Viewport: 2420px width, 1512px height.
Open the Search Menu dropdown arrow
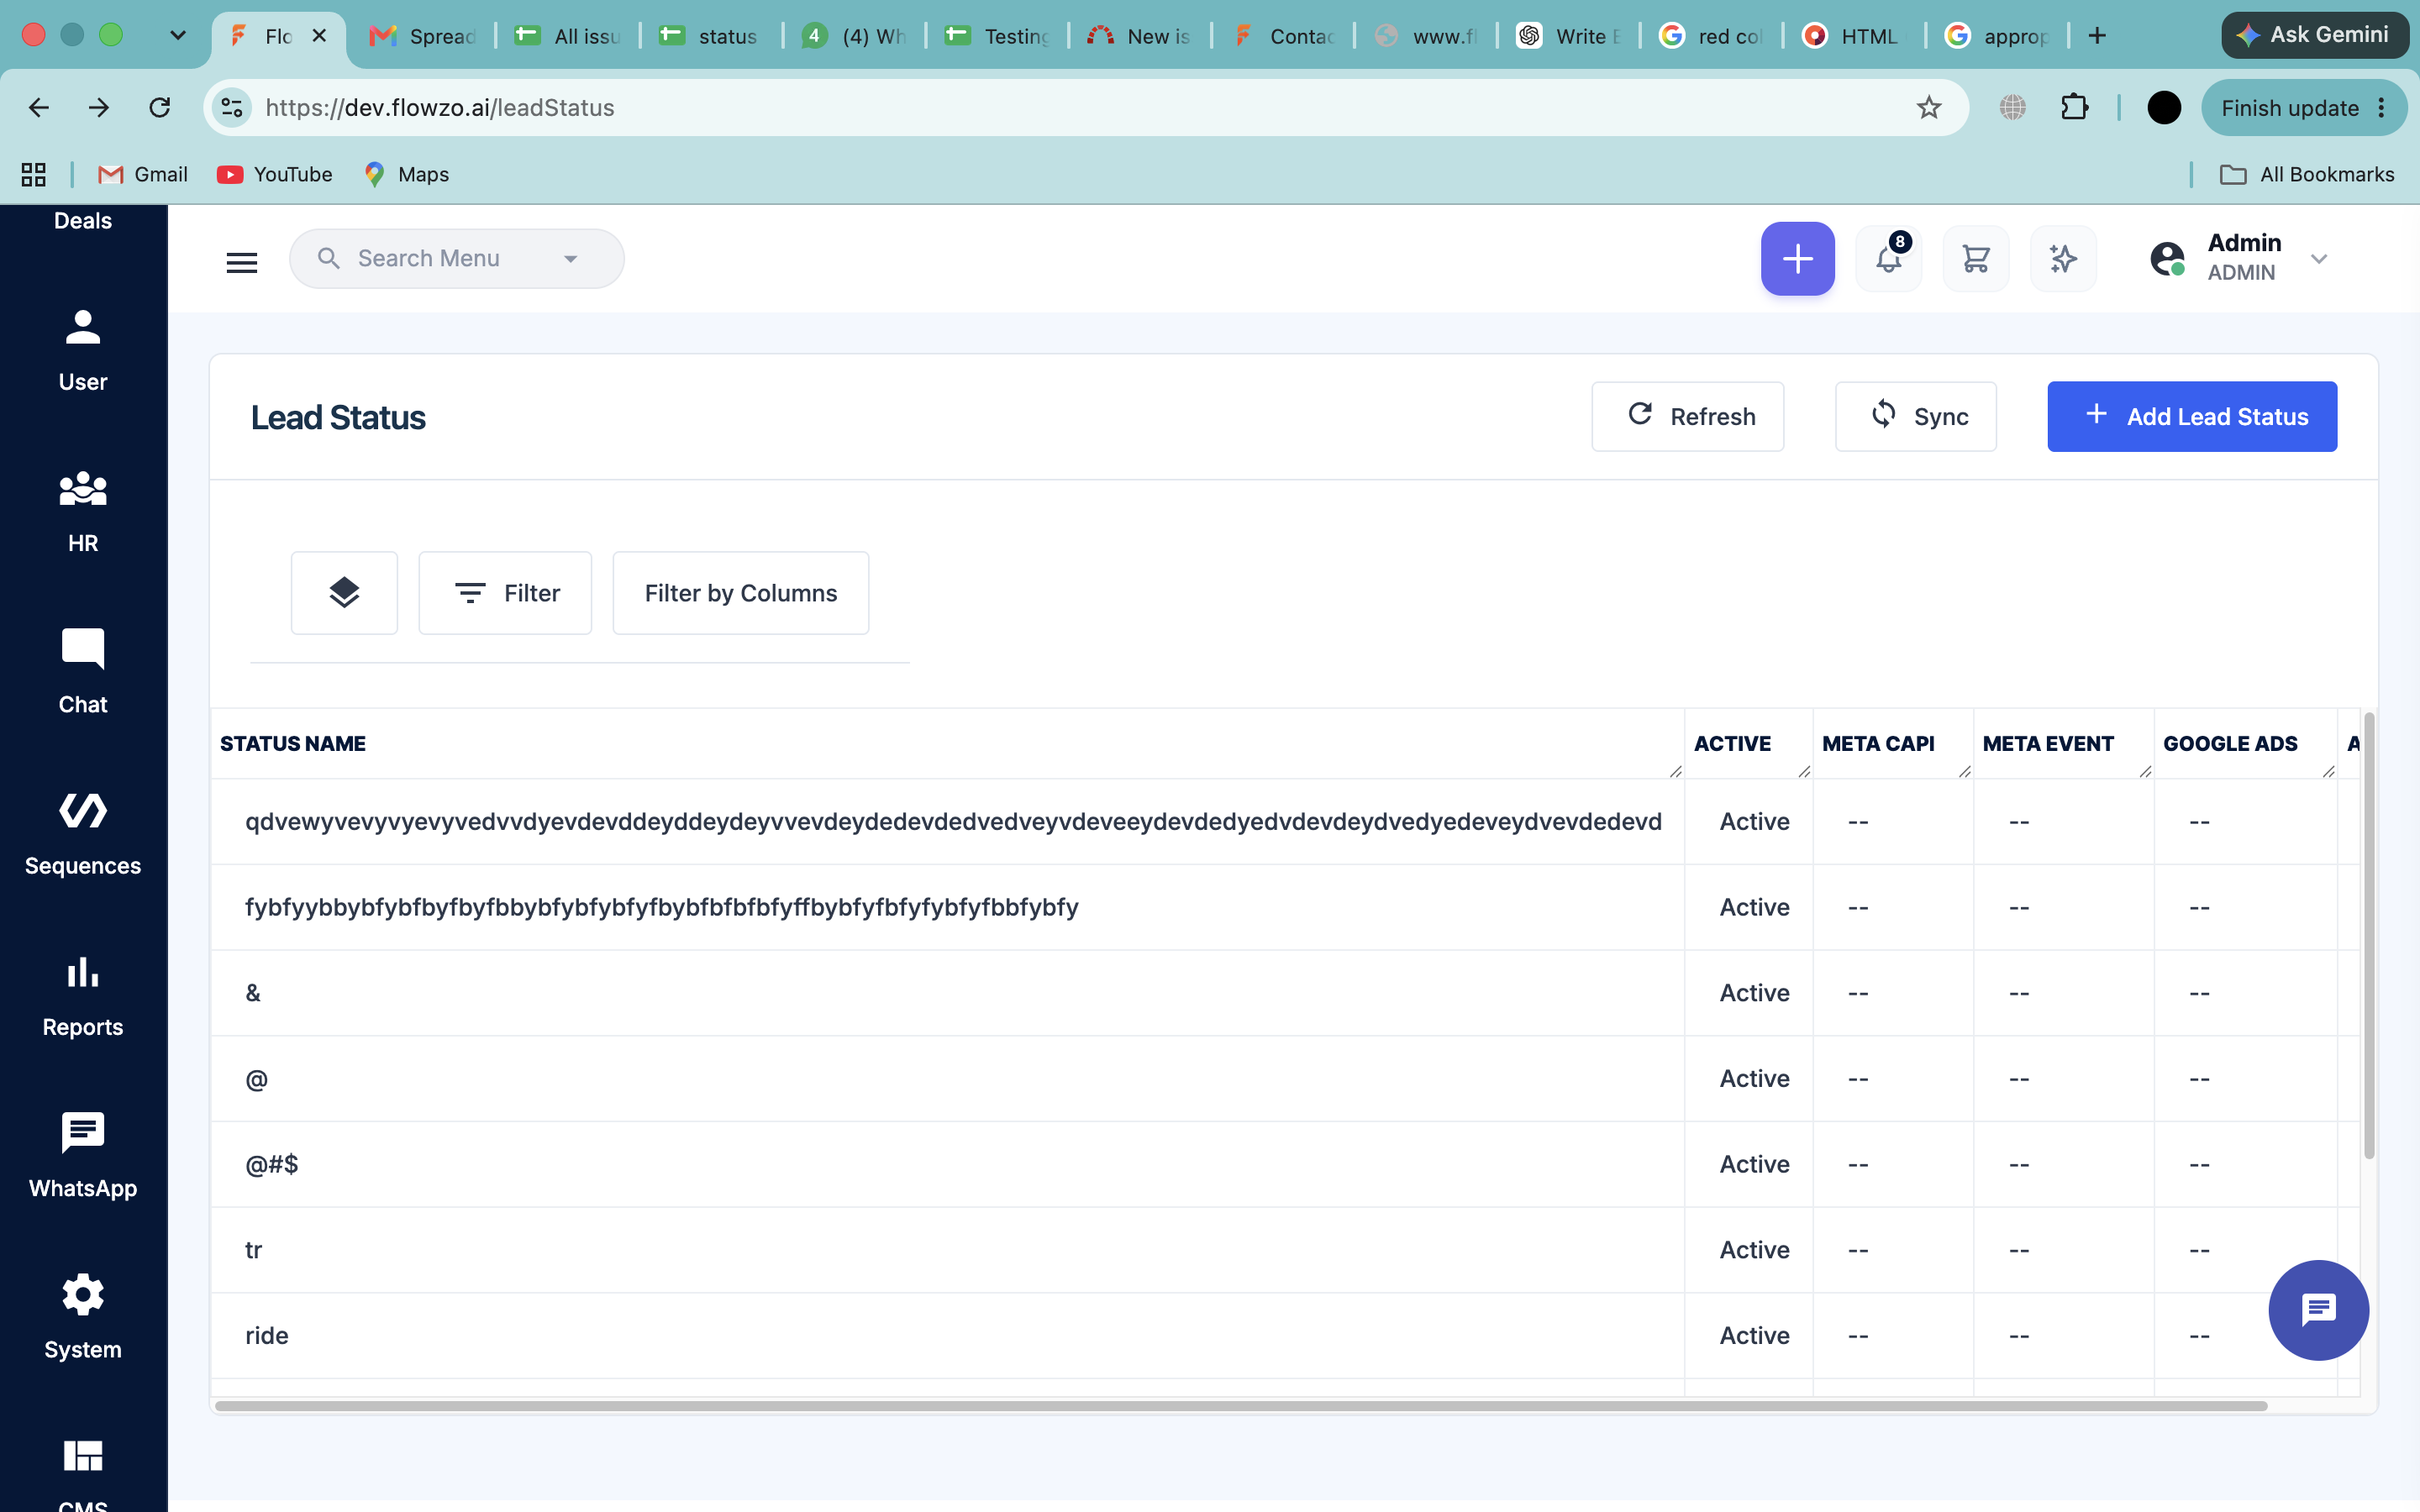click(571, 259)
